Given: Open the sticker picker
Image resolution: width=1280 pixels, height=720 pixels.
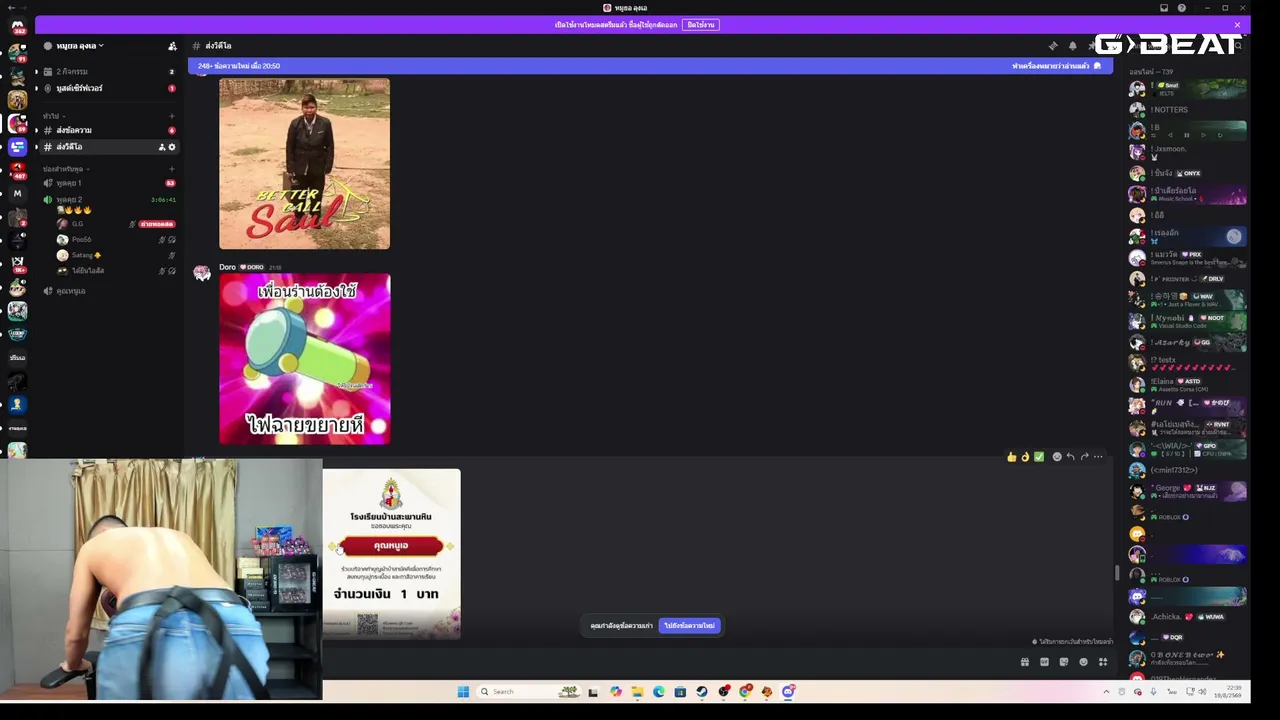Looking at the screenshot, I should (x=1064, y=662).
